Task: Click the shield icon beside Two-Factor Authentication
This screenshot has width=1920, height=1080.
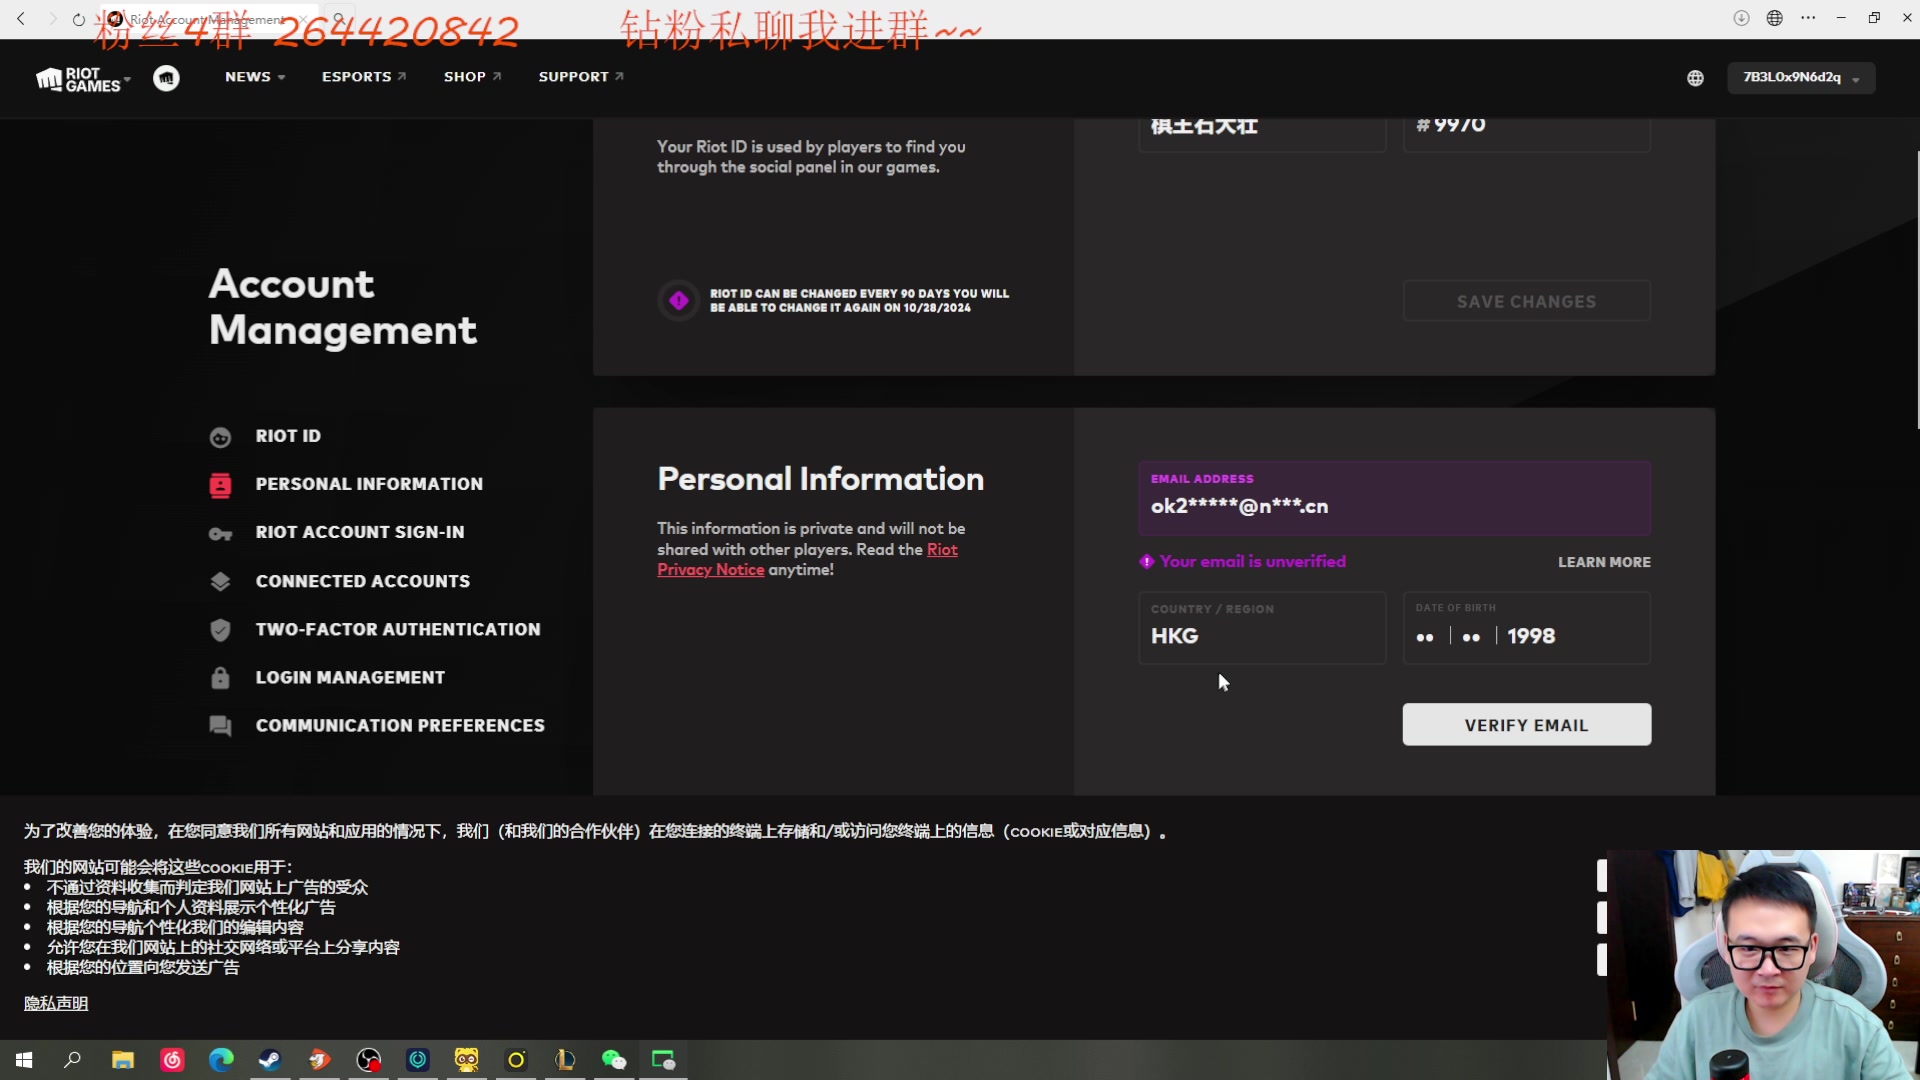Action: tap(220, 630)
